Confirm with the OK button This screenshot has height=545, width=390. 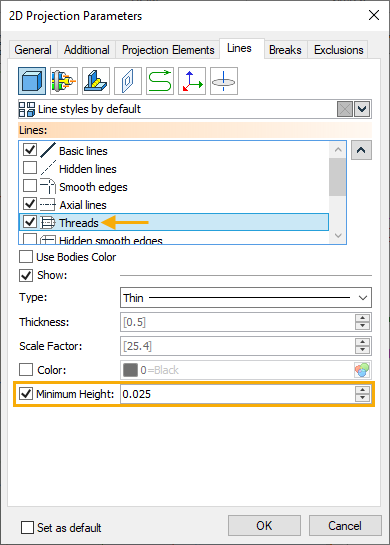tap(265, 526)
